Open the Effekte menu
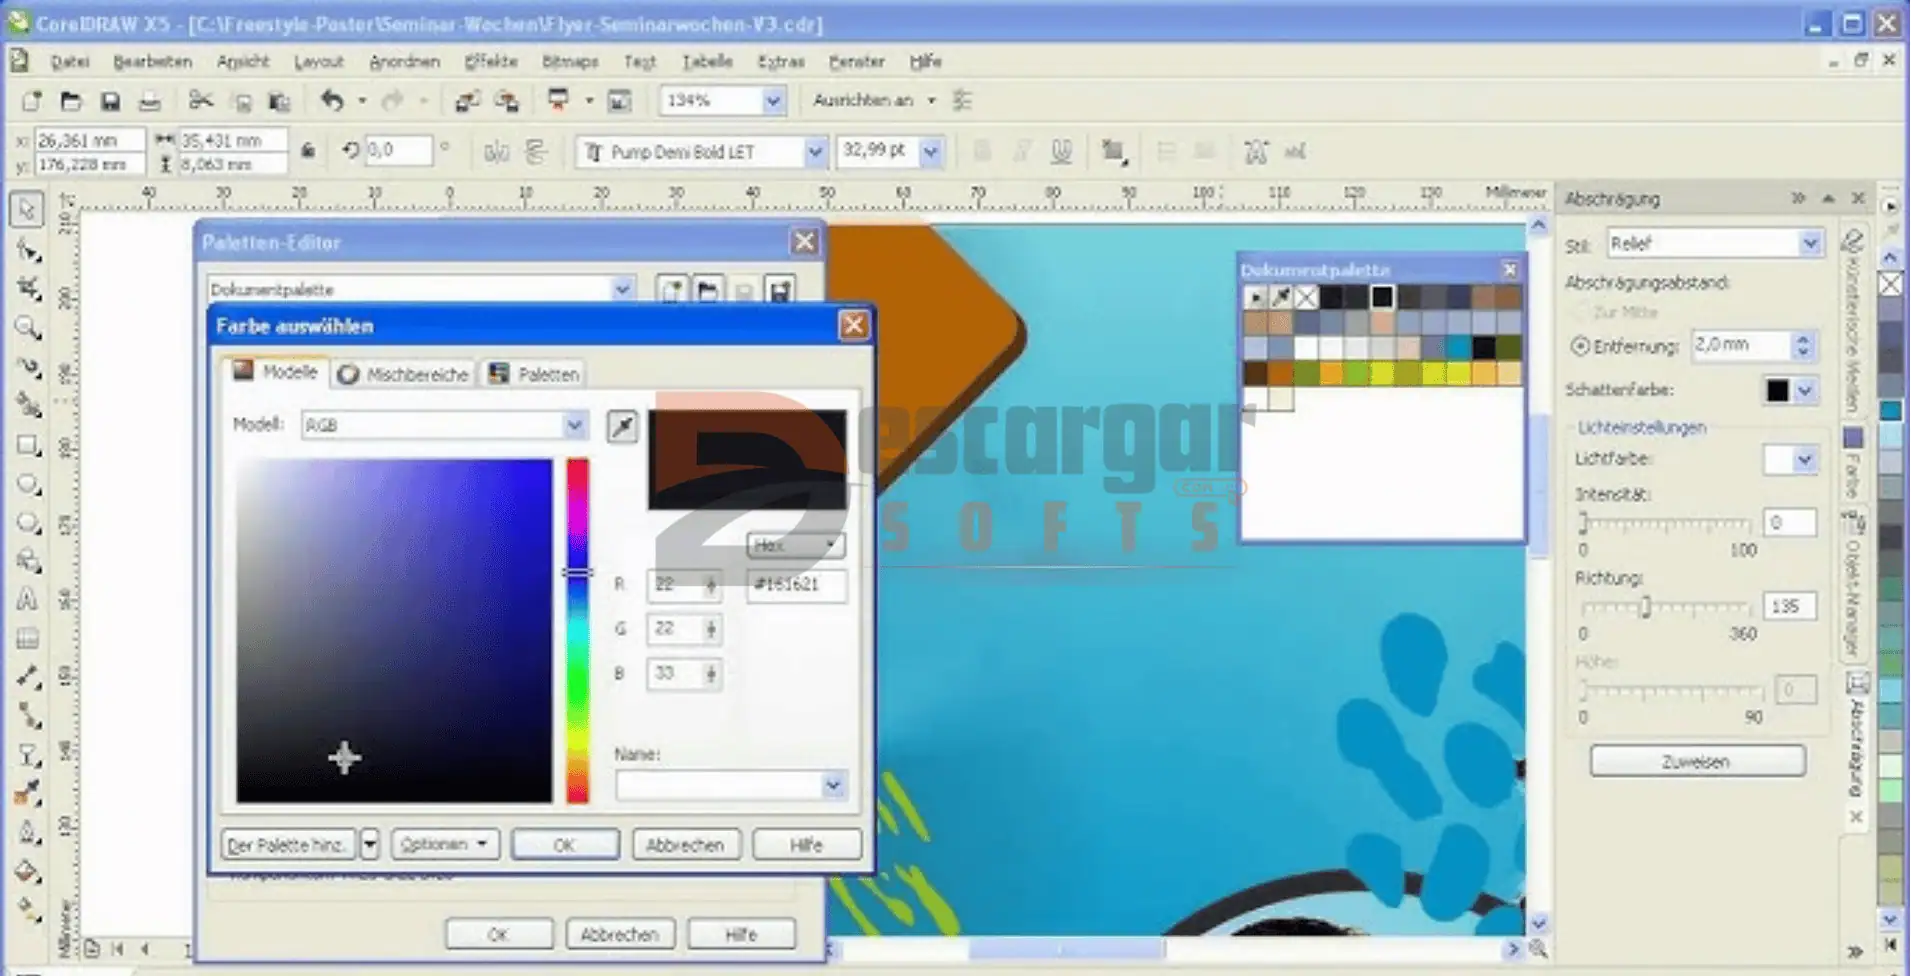The image size is (1911, 976). coord(490,62)
